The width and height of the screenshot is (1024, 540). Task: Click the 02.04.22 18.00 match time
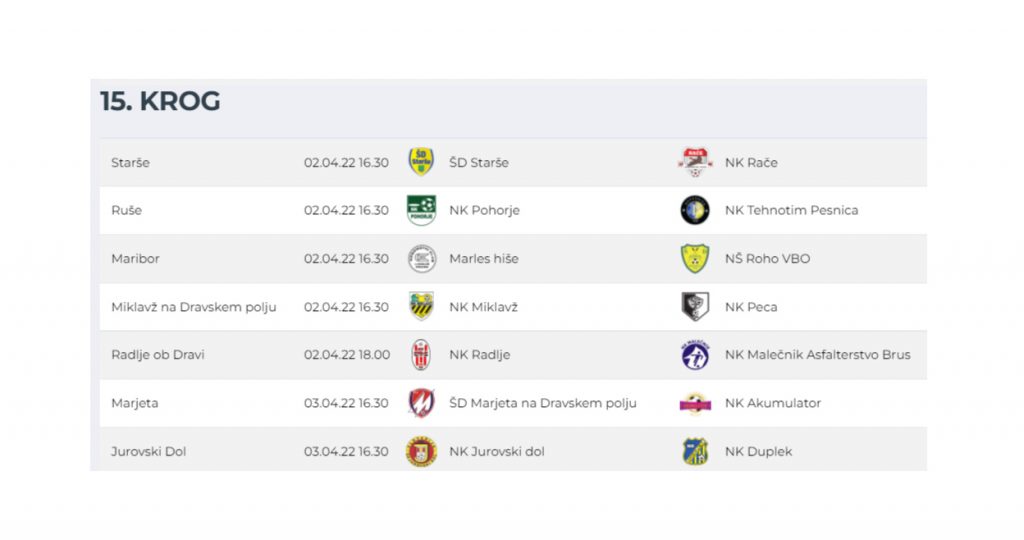346,355
